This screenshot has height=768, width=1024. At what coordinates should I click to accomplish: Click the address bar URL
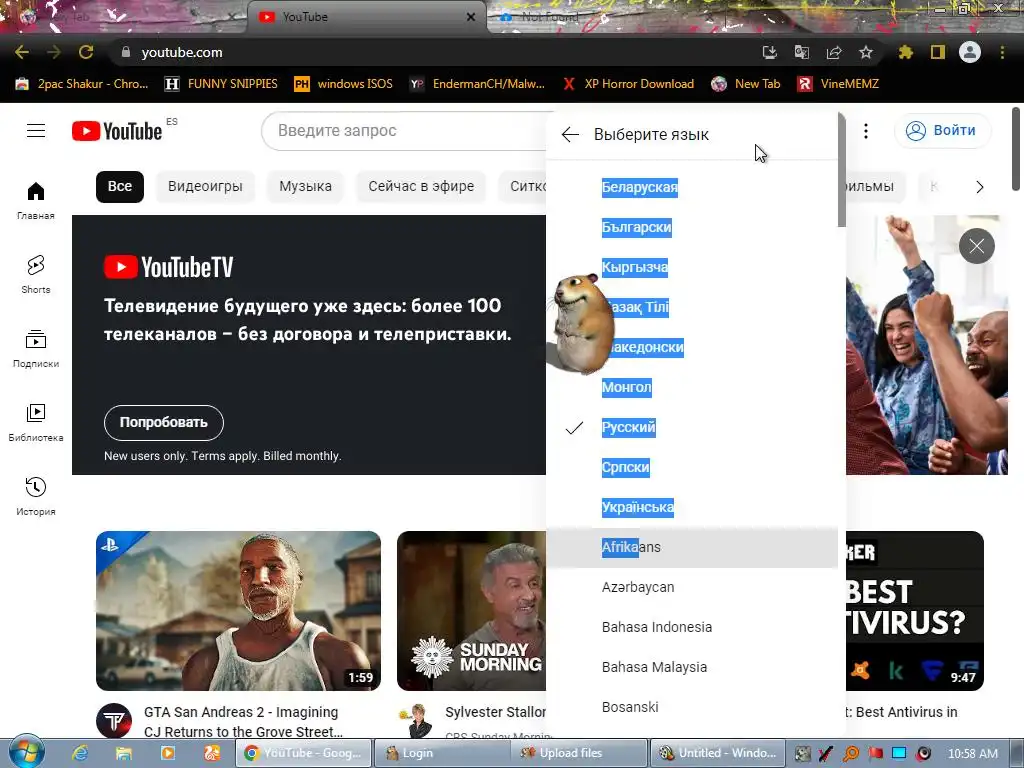[x=182, y=52]
